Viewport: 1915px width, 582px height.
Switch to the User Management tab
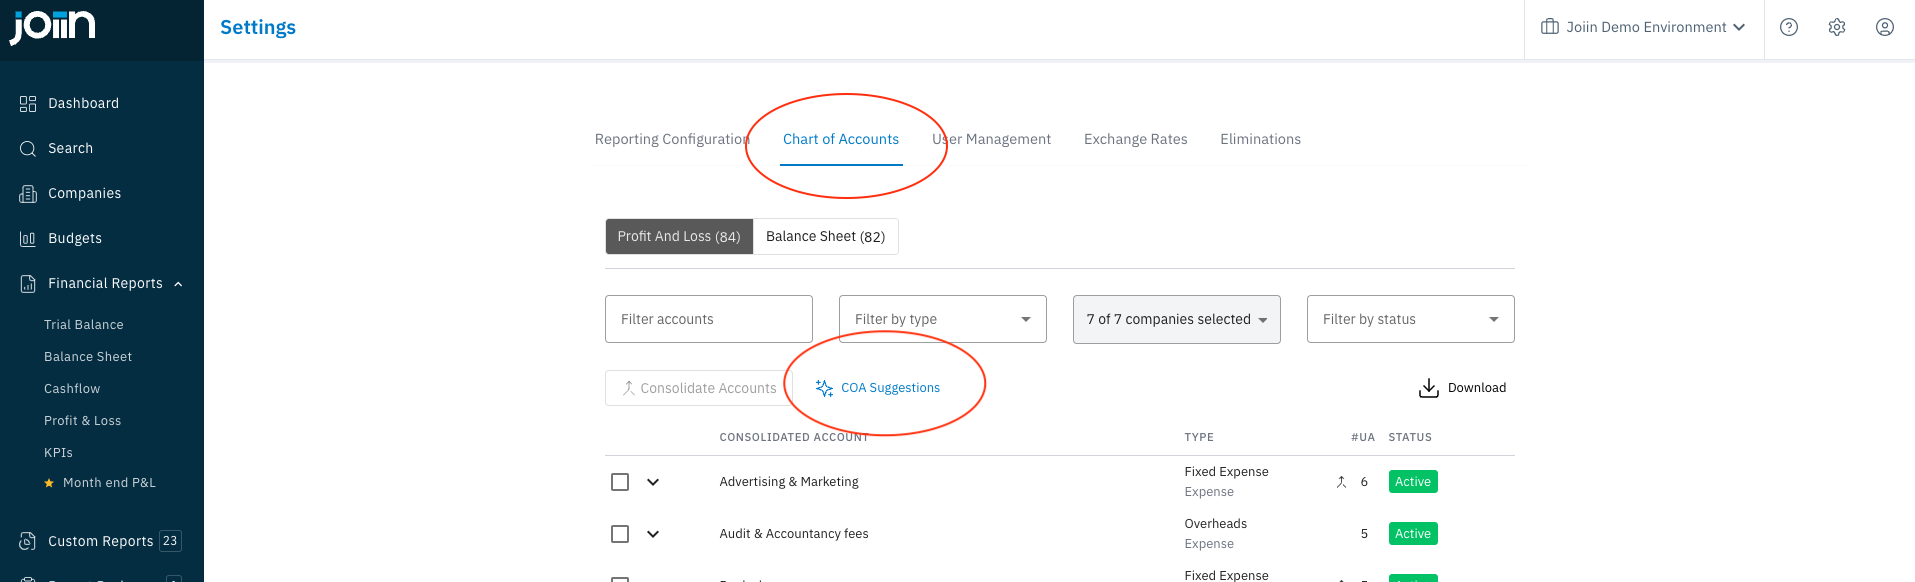[992, 139]
